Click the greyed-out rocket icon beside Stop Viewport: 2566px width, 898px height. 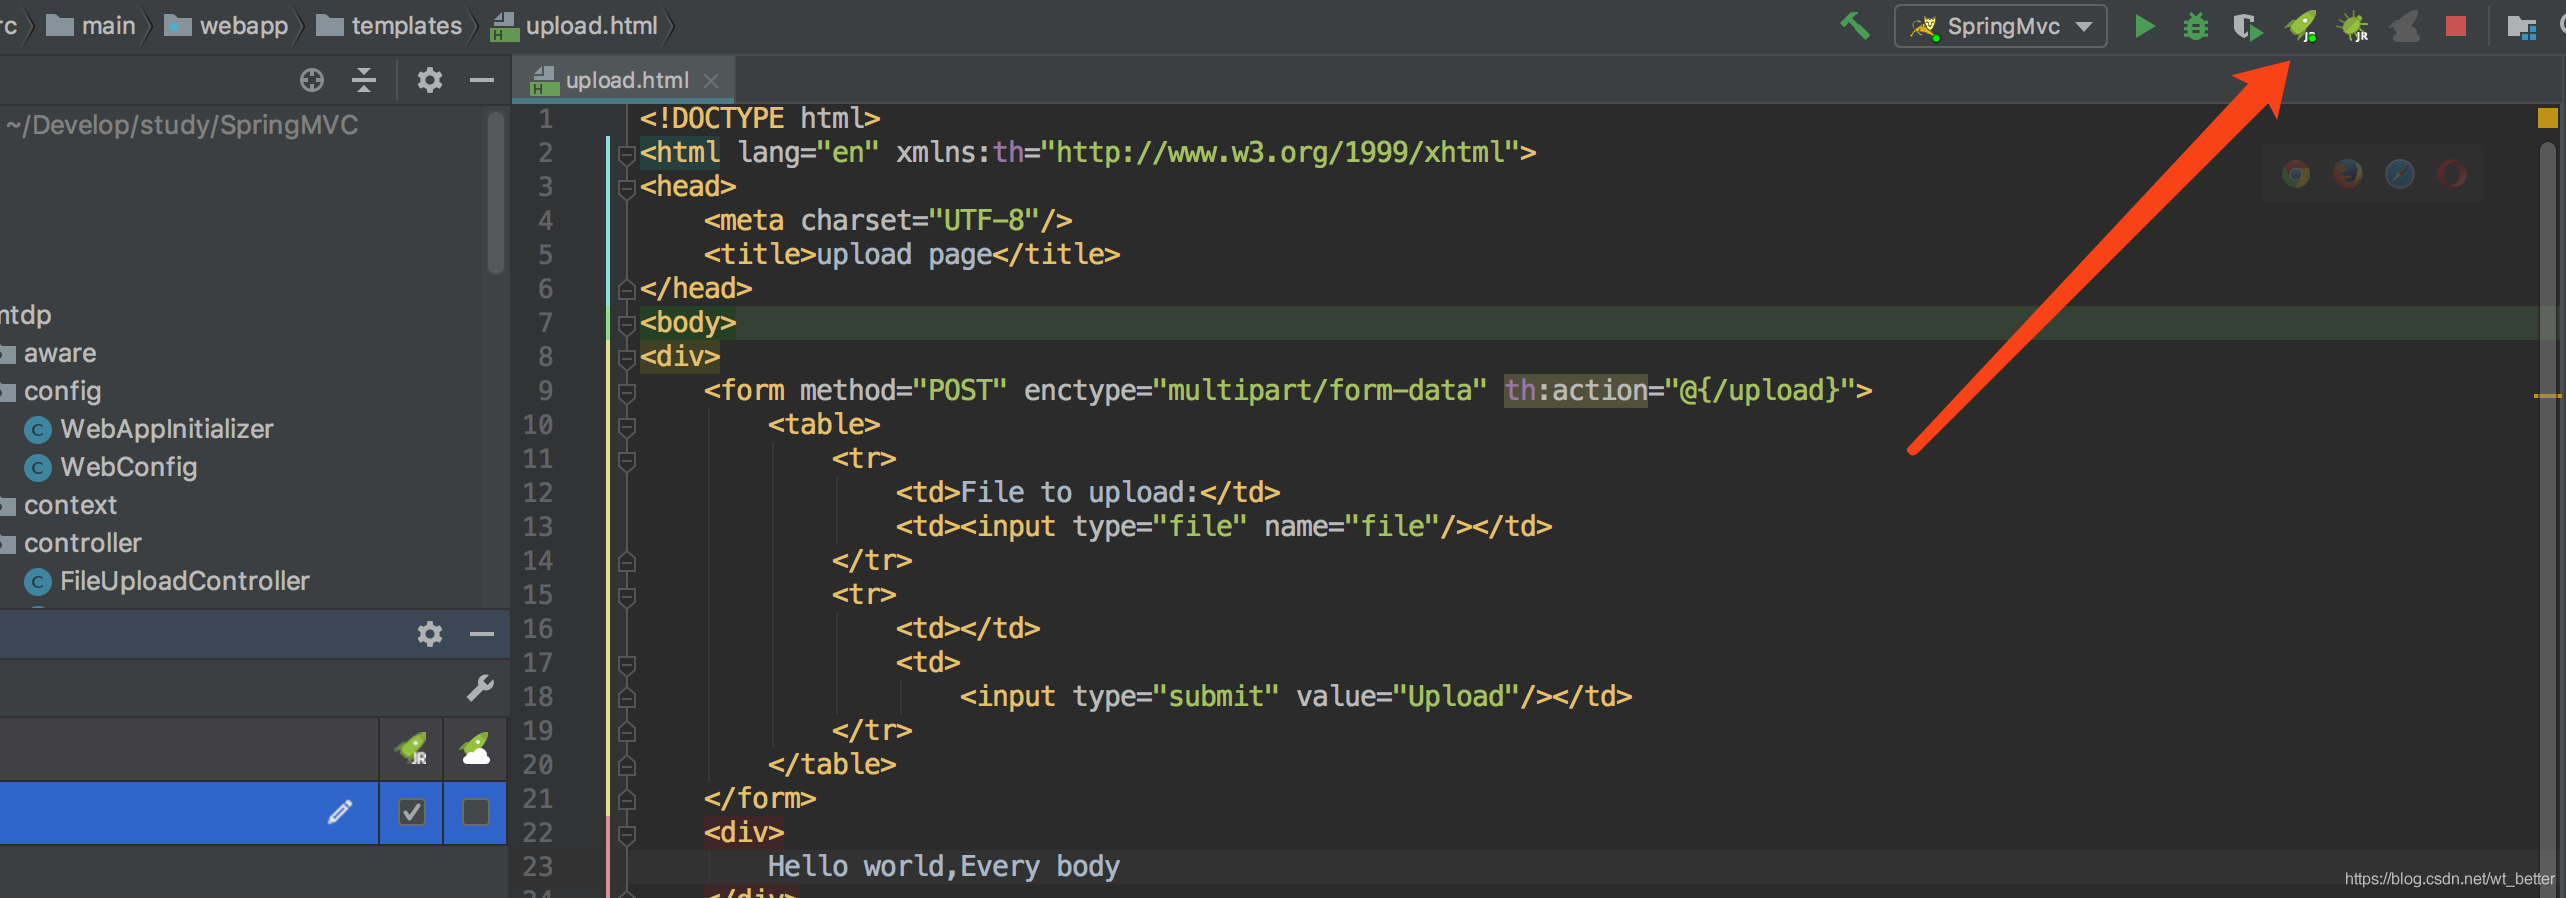[x=2404, y=26]
